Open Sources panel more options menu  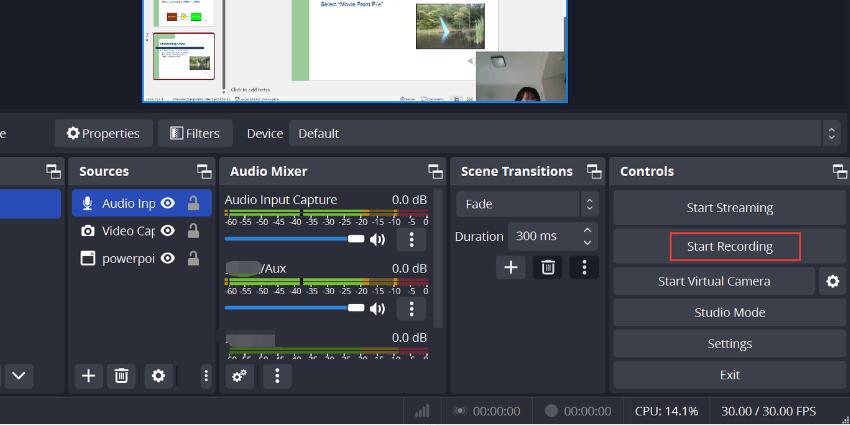(205, 376)
